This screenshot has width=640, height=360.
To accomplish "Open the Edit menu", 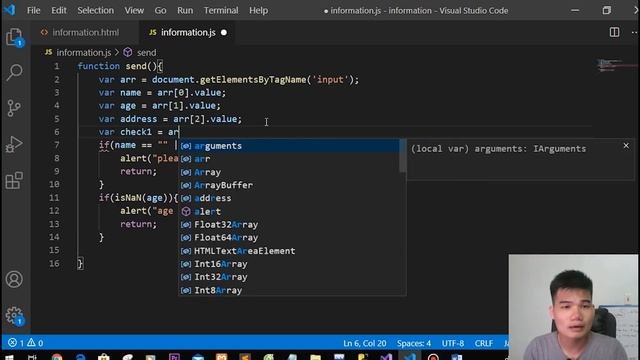I will [x=59, y=10].
